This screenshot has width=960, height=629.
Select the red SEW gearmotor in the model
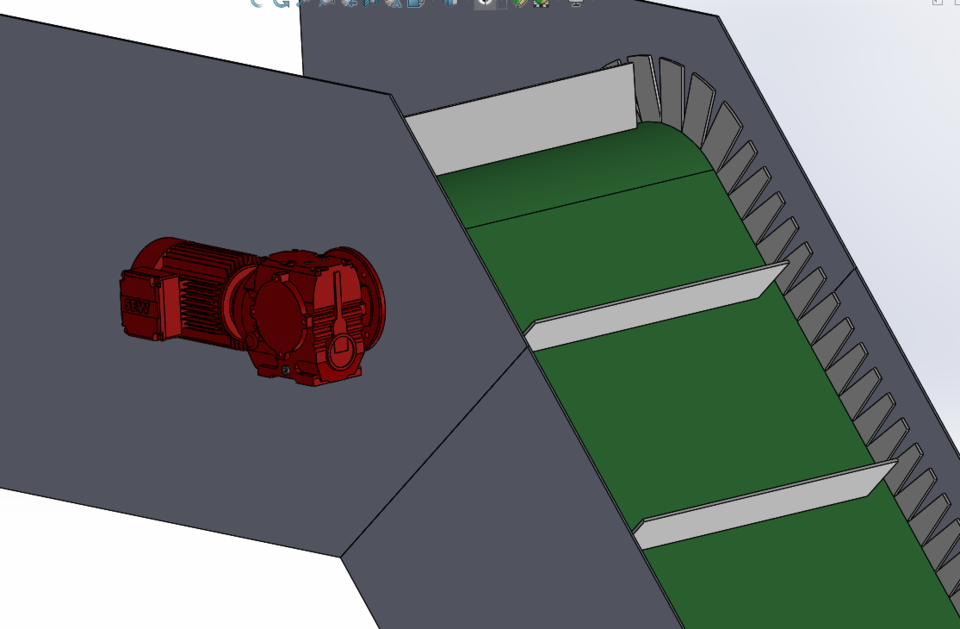255,310
